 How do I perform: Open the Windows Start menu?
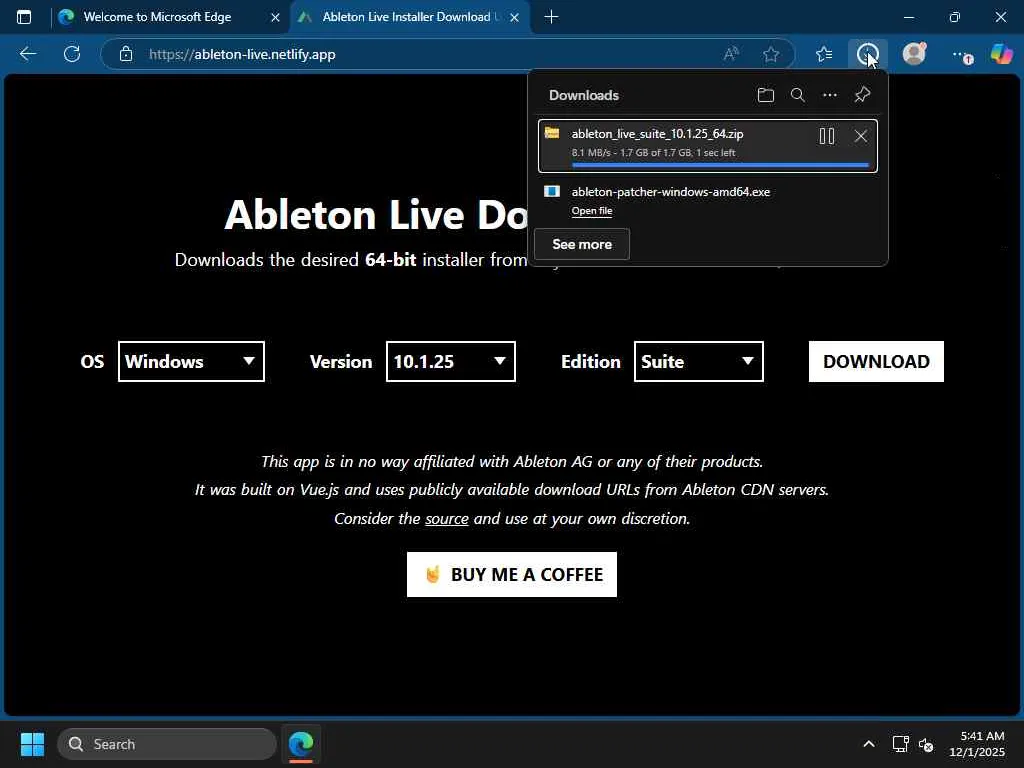[32, 744]
